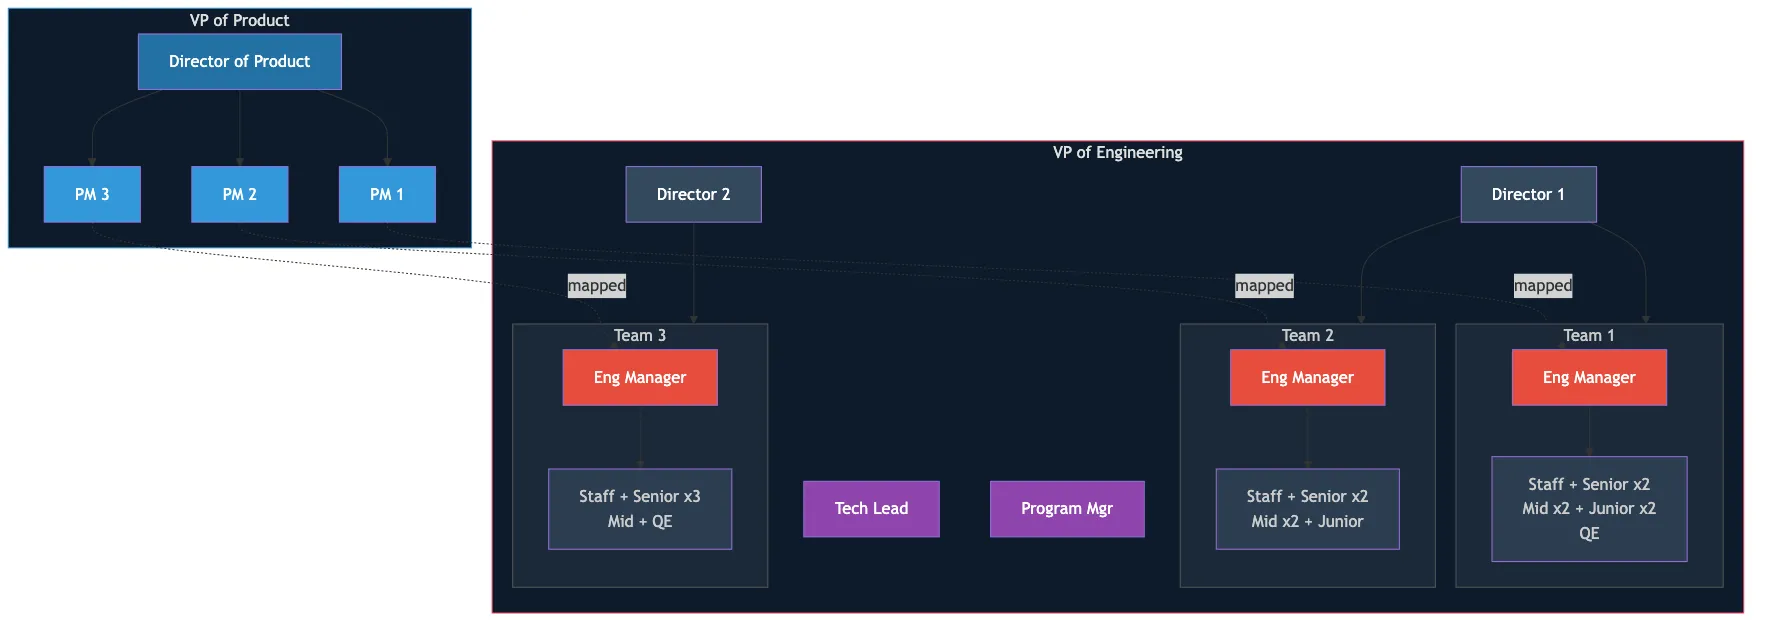
Task: Select Team 3 Eng Manager node
Action: (640, 377)
